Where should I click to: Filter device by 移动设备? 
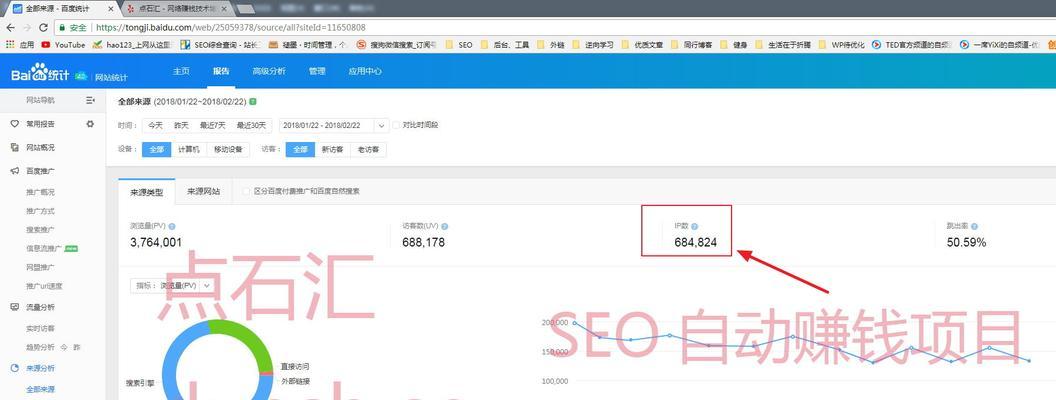pyautogui.click(x=228, y=149)
